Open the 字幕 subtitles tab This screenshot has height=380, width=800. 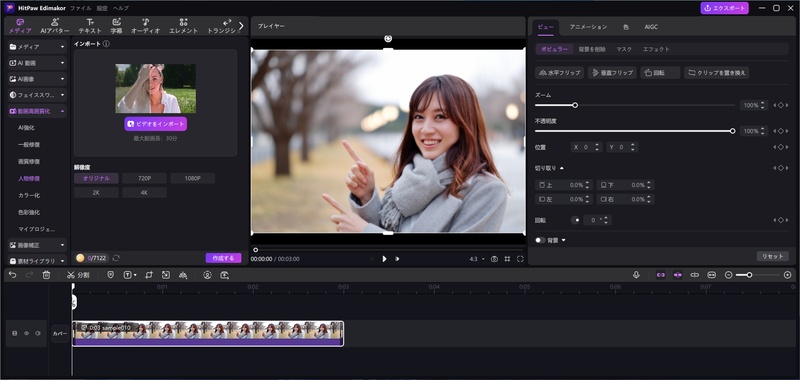tap(116, 26)
